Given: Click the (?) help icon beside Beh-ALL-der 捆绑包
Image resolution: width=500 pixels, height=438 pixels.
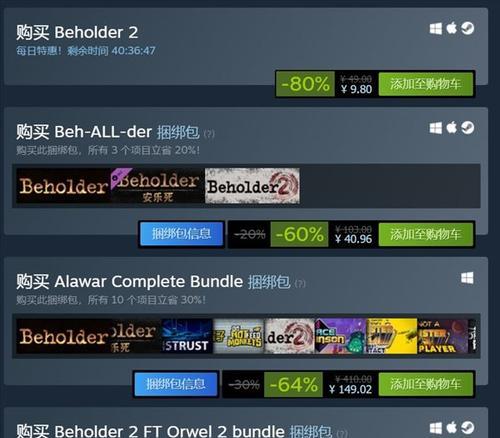Looking at the screenshot, I should (x=209, y=134).
